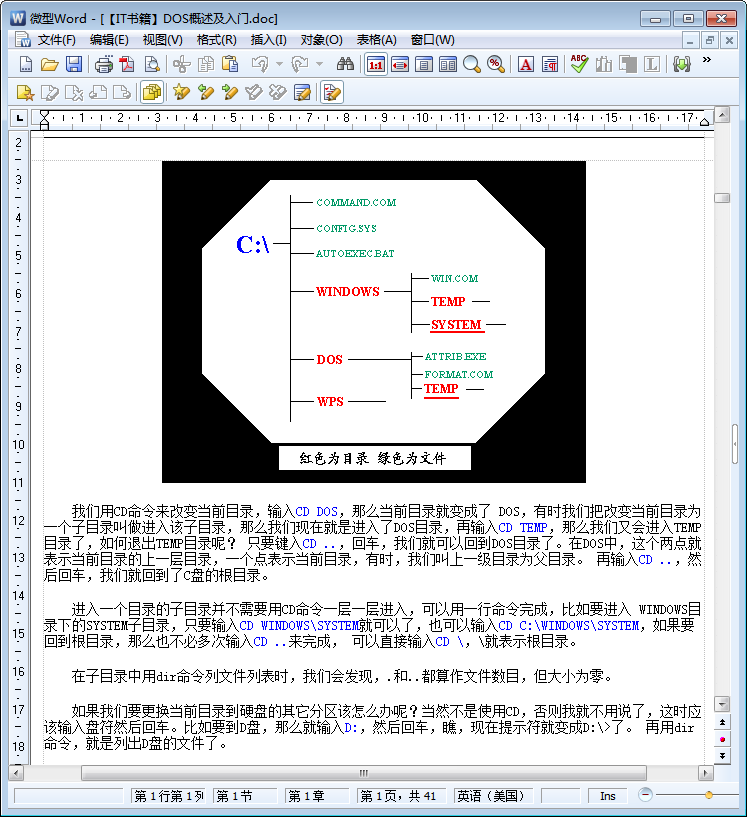Click the grayed page with left arrow

click(97, 93)
